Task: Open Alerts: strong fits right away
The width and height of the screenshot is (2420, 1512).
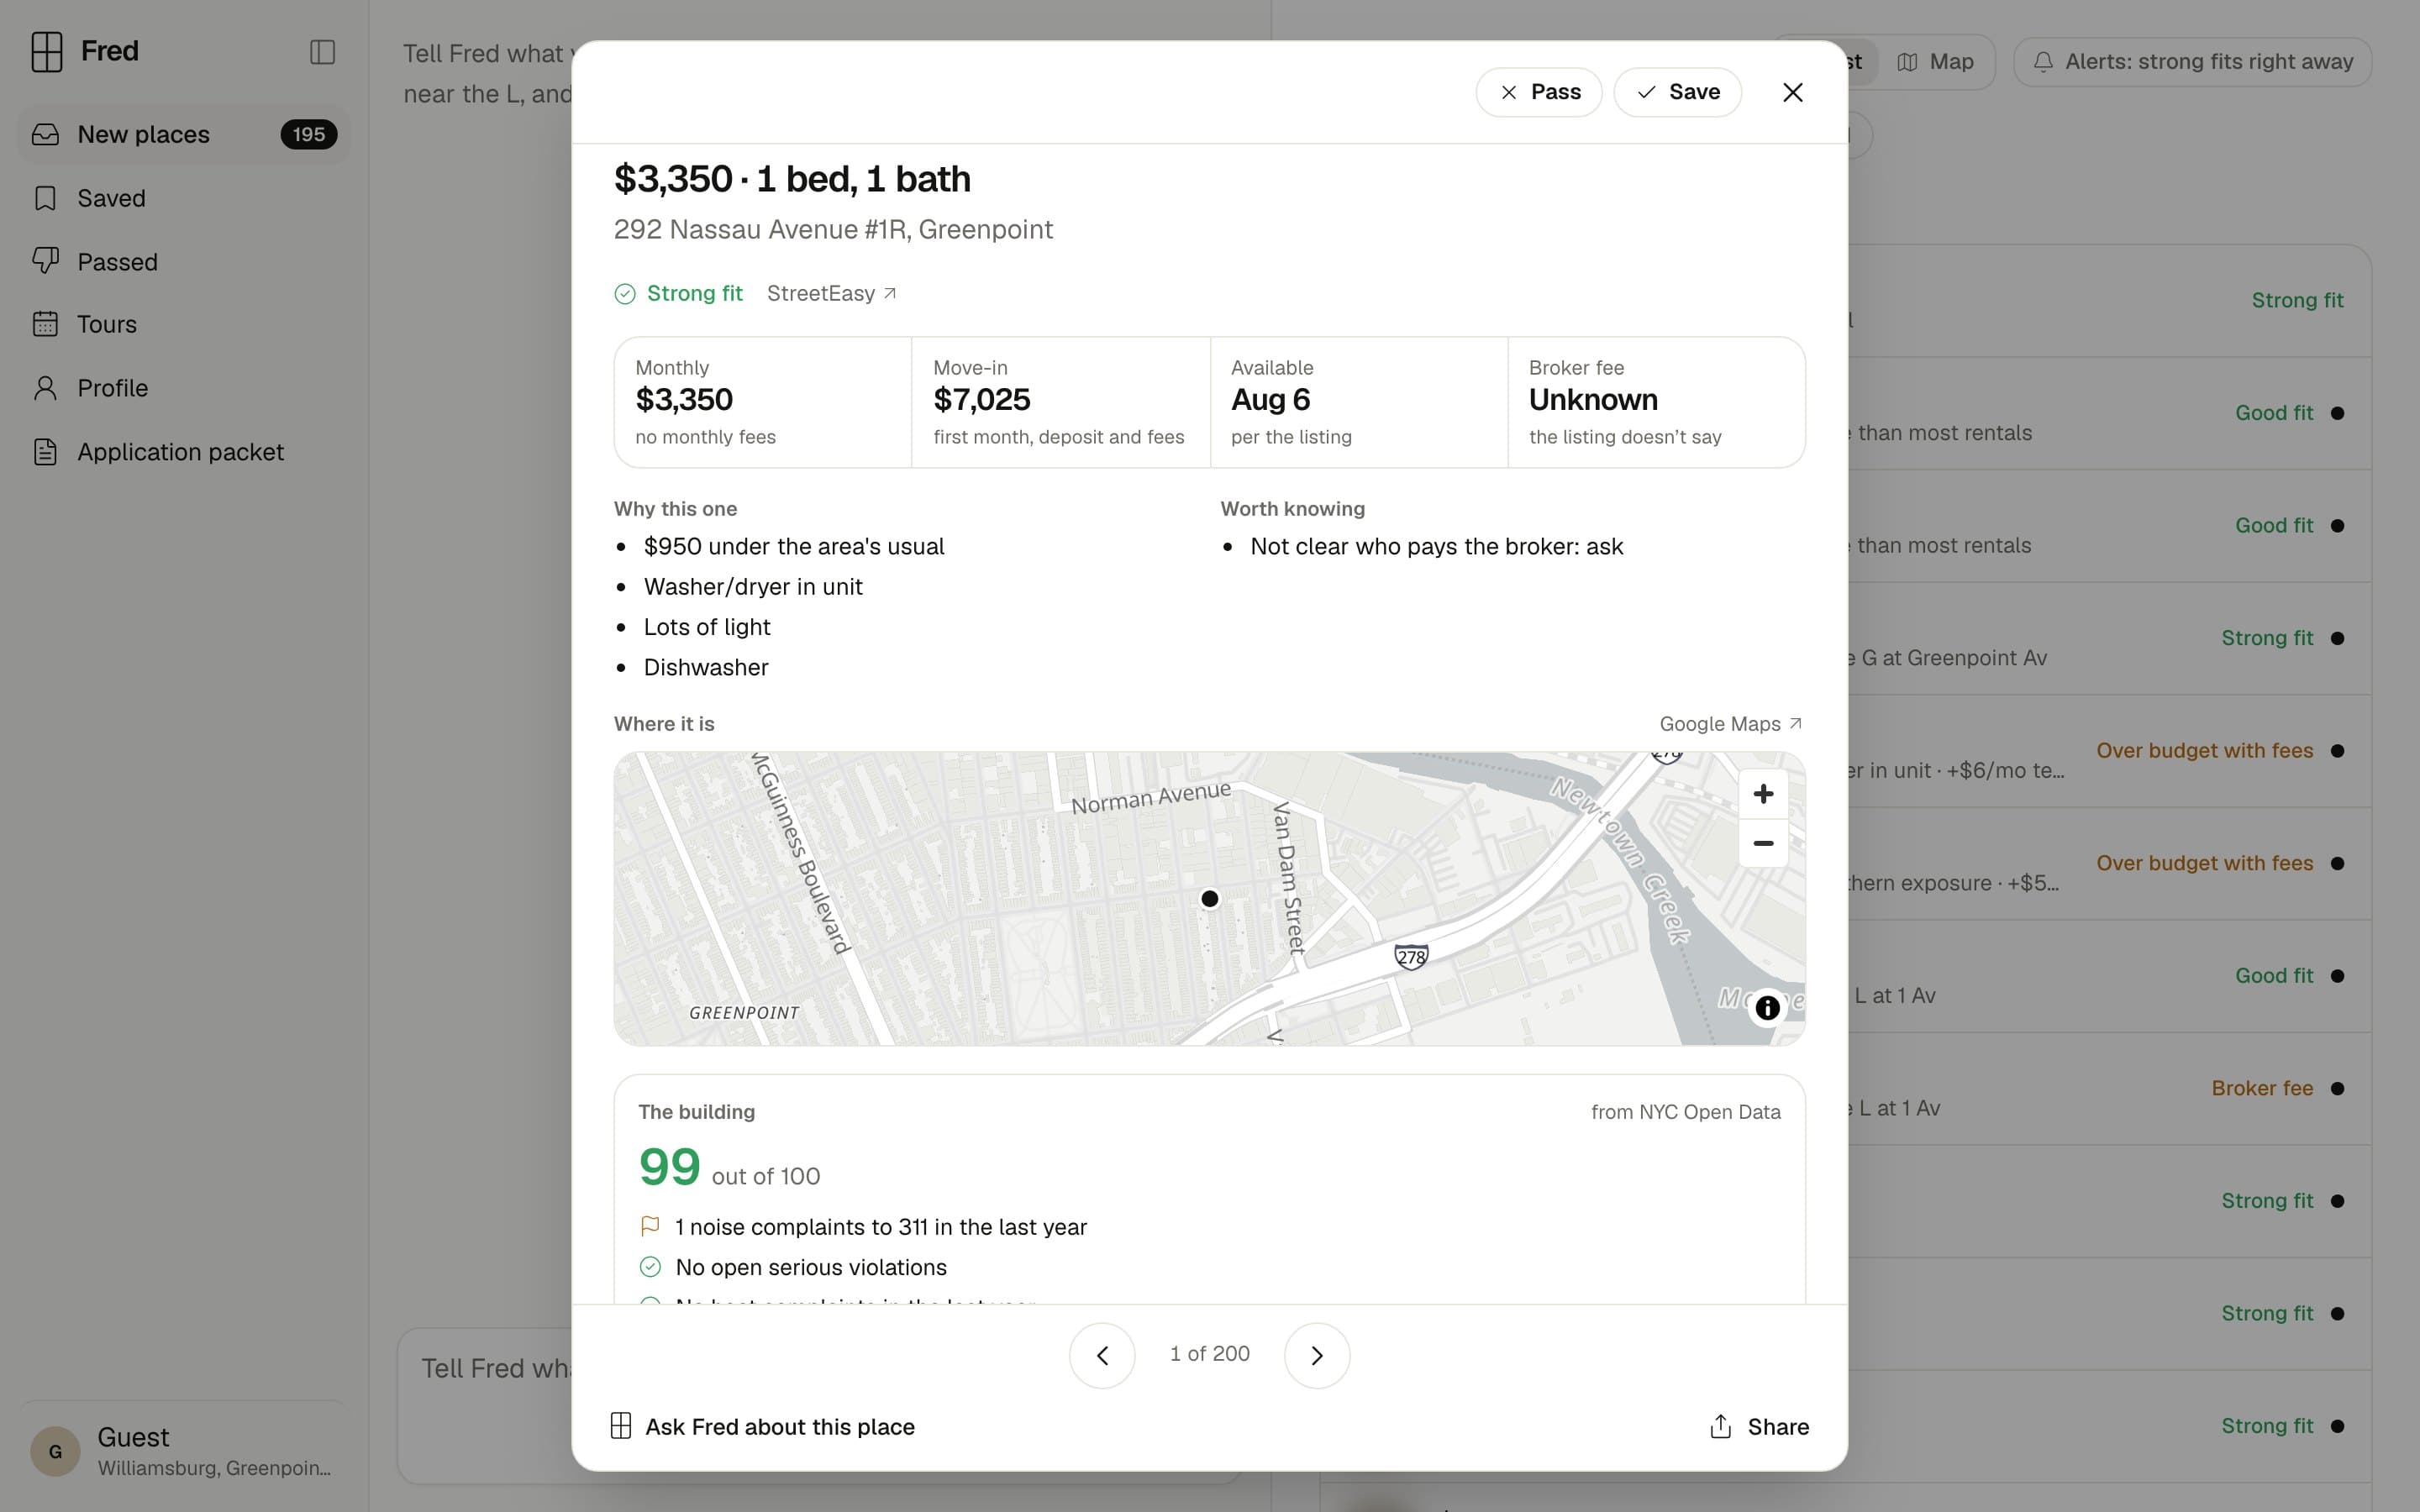Action: coord(2192,62)
